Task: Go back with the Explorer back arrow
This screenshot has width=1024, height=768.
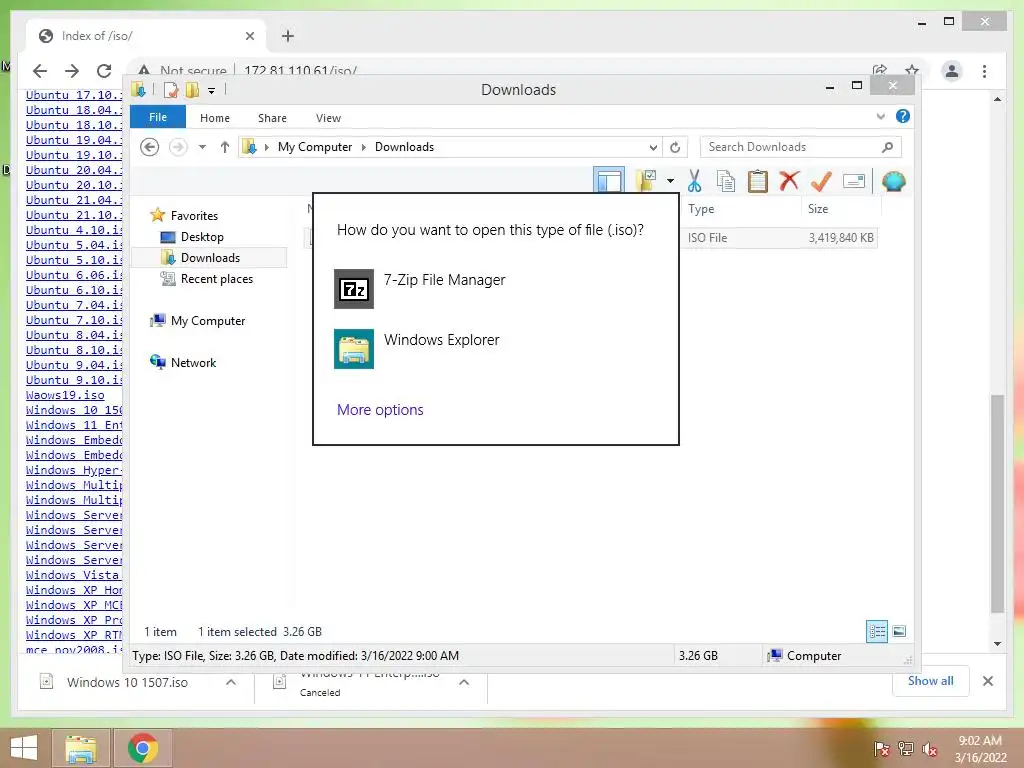Action: [150, 147]
